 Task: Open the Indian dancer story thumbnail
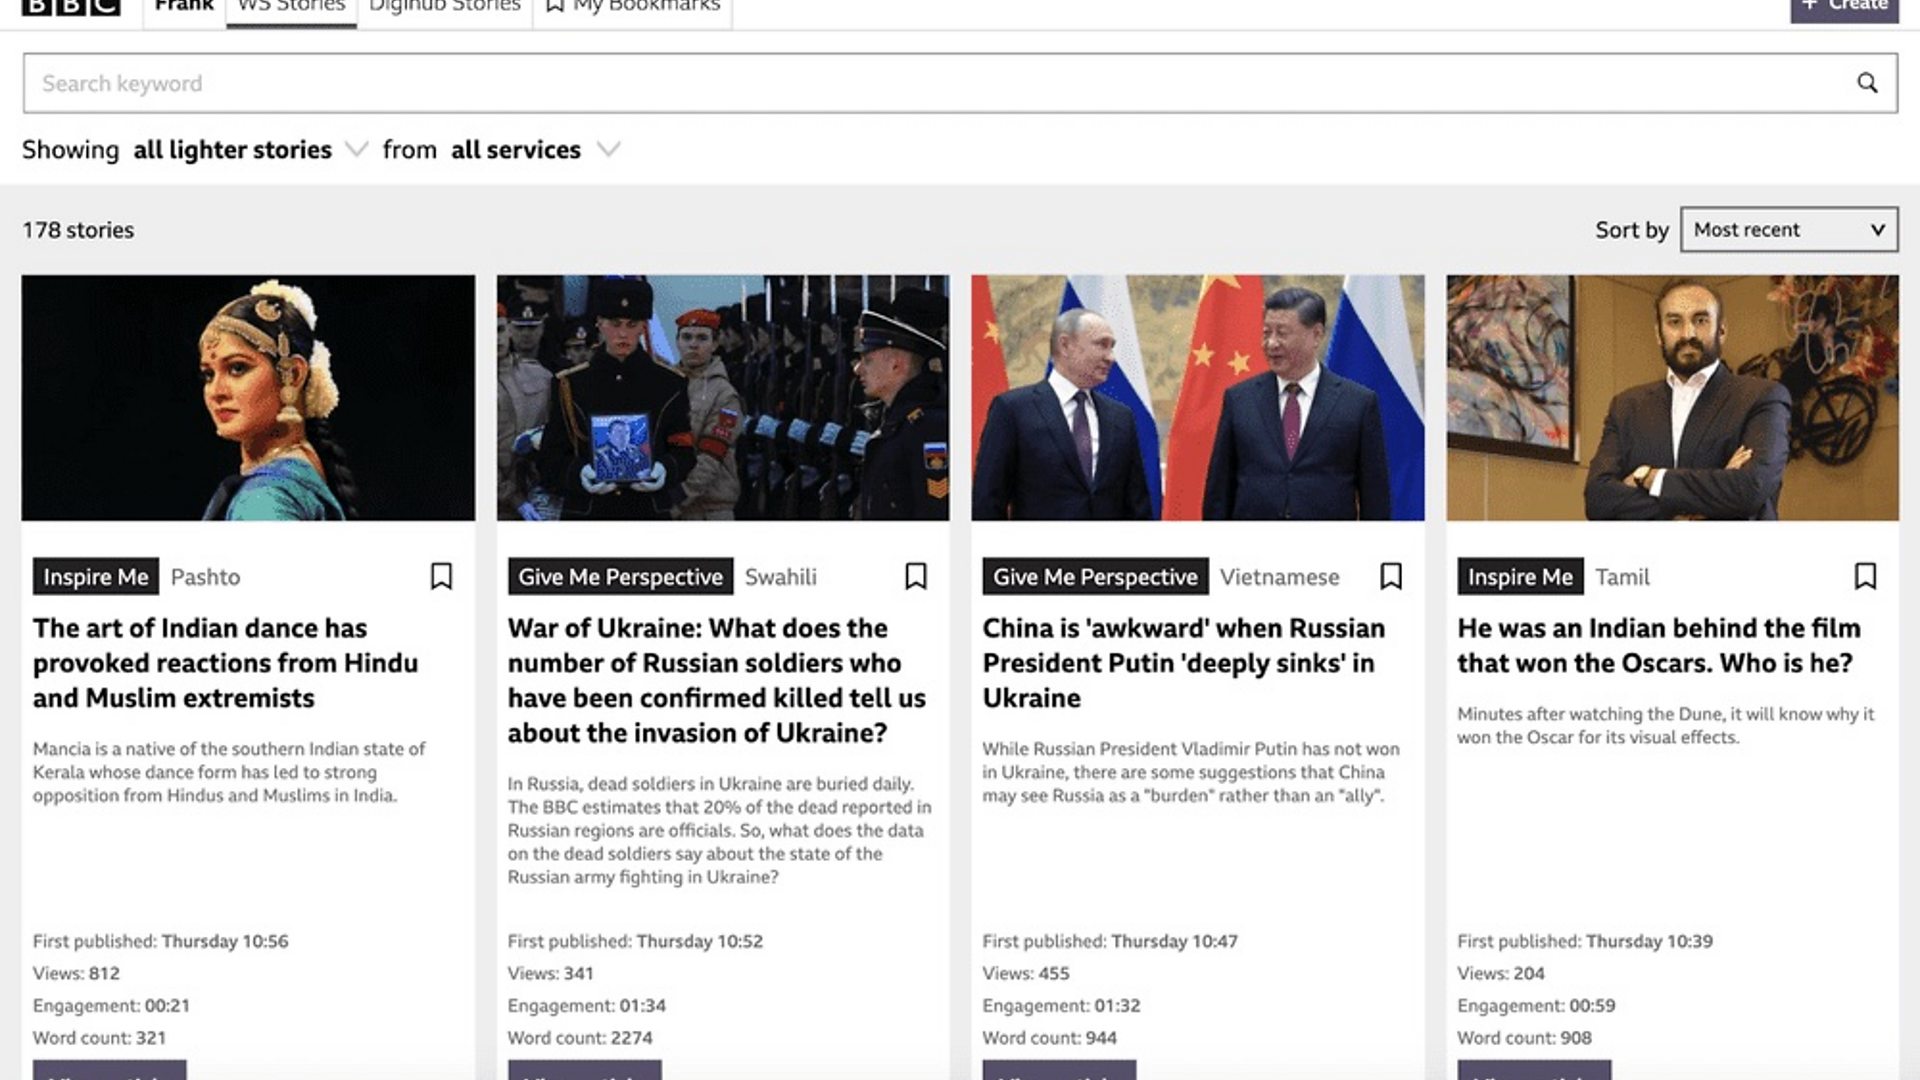coord(248,398)
